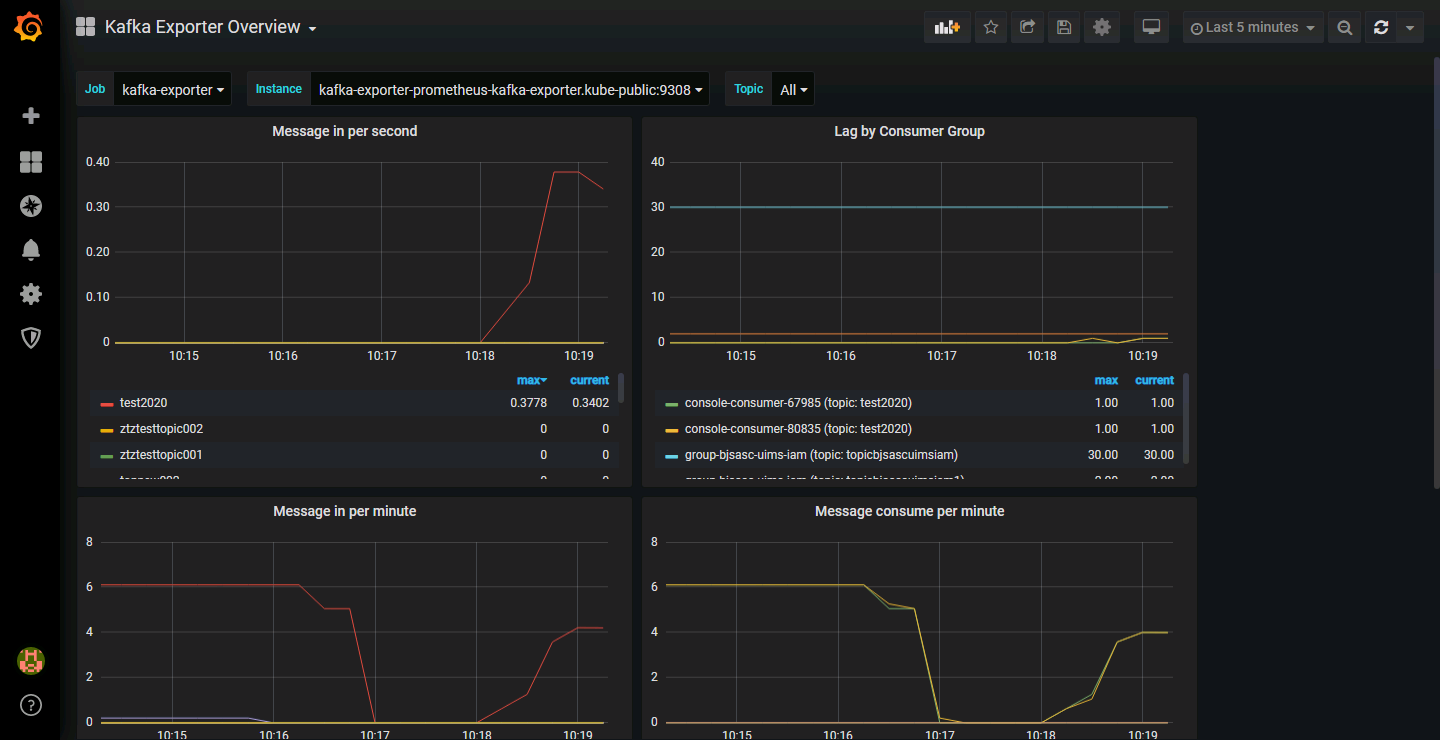Screen dimensions: 1440x740
Task: Expand the refresh interval dropdown arrow
Action: click(1410, 27)
